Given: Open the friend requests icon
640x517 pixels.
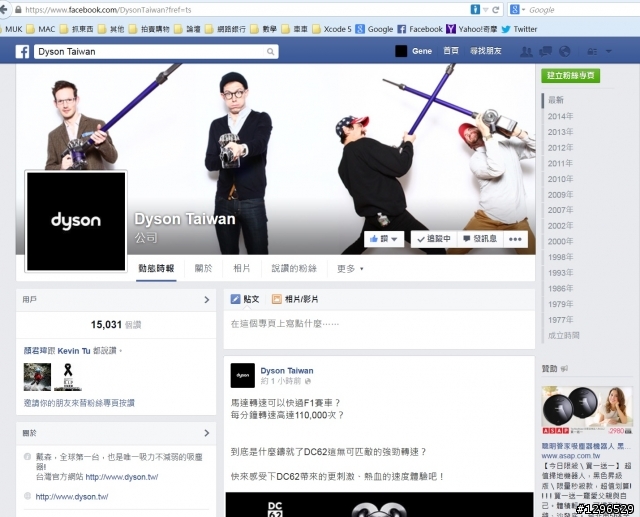Looking at the screenshot, I should [526, 51].
